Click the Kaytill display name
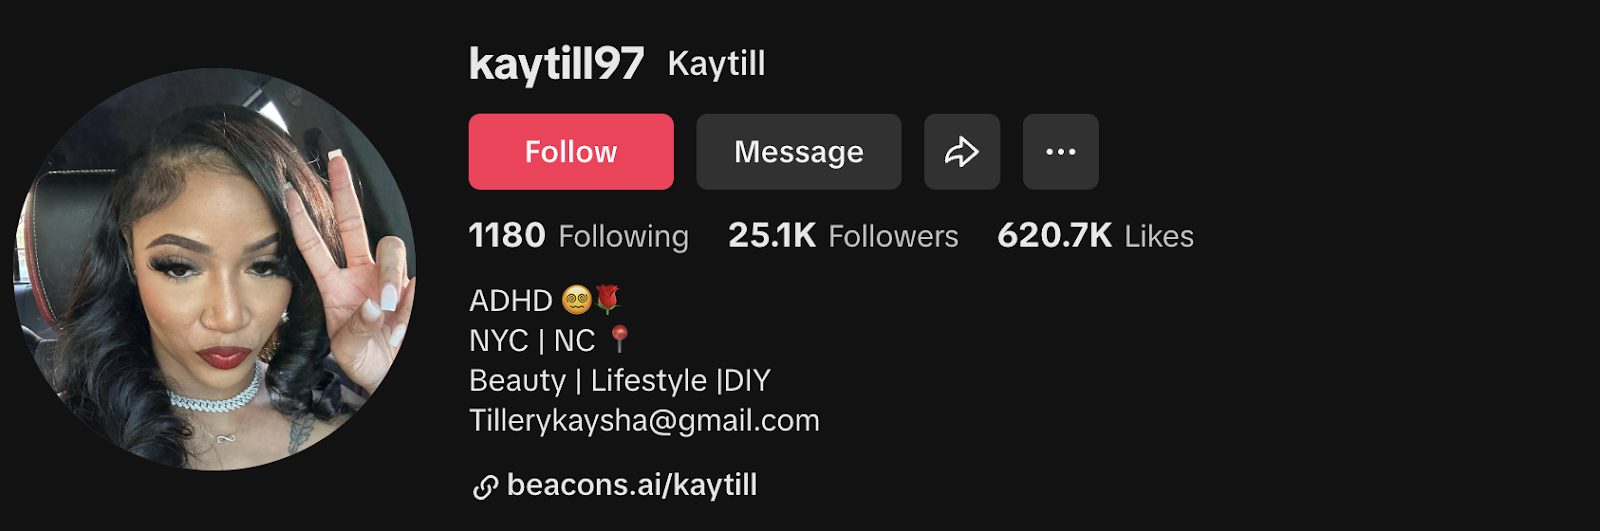 tap(716, 63)
